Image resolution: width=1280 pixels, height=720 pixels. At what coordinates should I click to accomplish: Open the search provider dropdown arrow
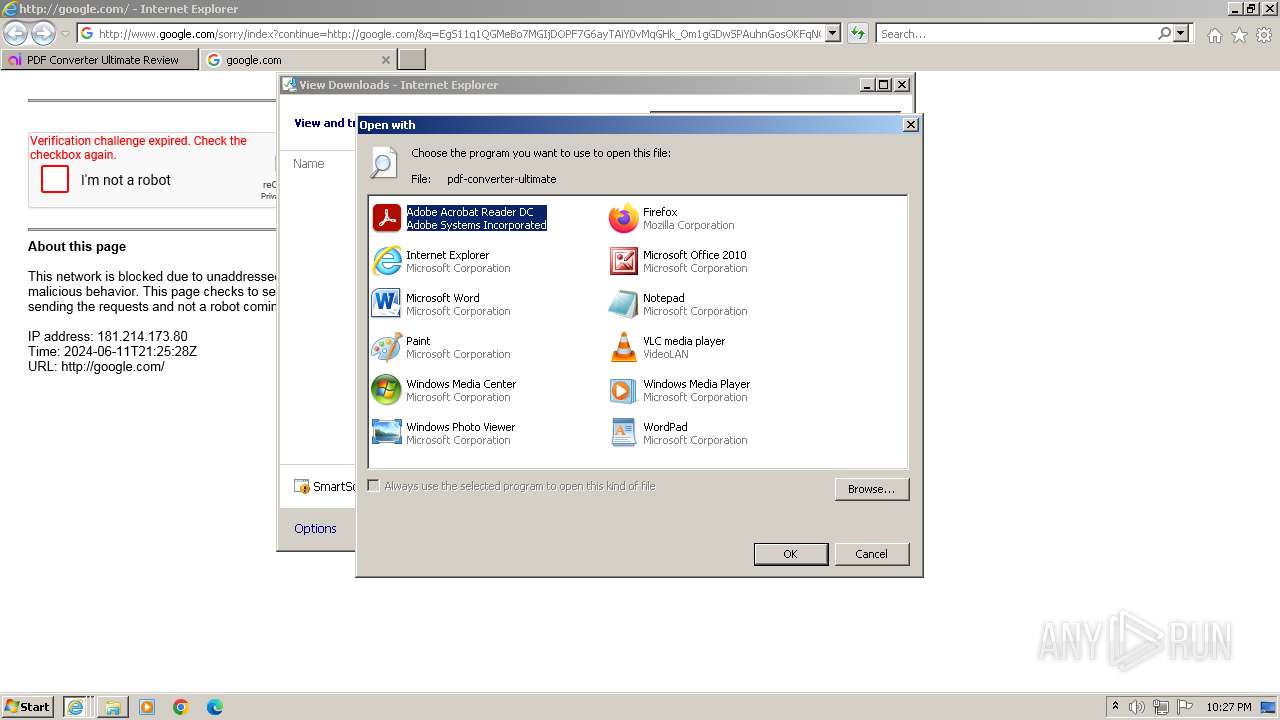[1182, 34]
